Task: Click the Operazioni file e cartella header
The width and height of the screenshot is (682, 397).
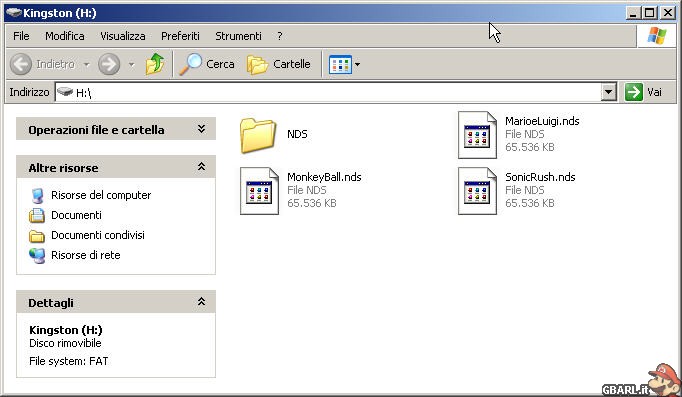Action: coord(116,129)
